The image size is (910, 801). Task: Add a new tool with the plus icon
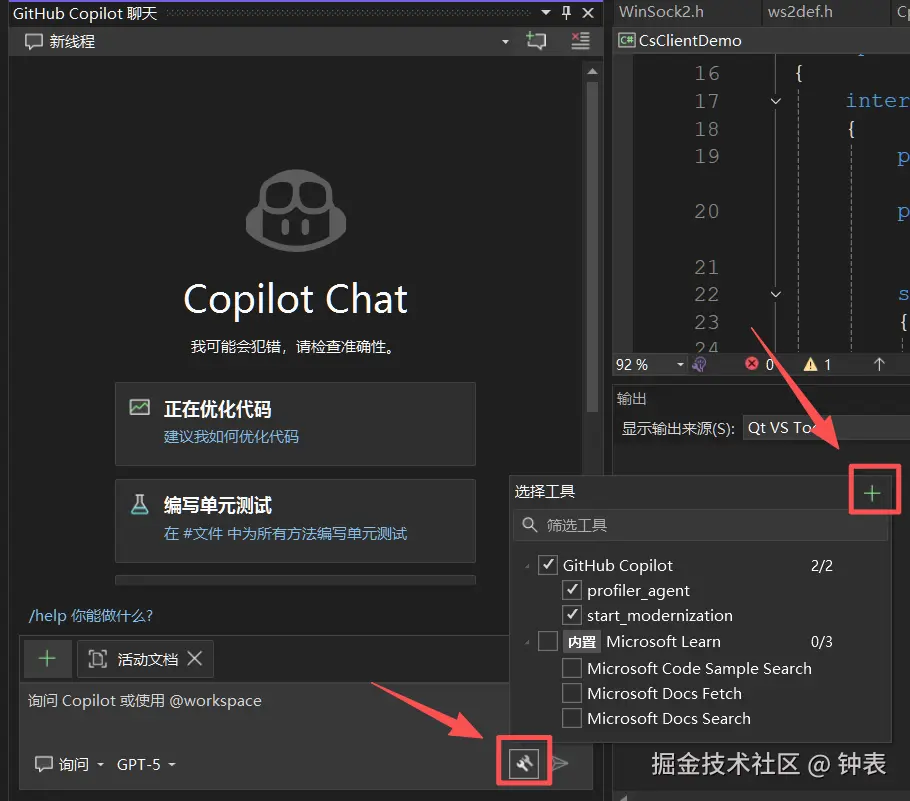click(x=872, y=493)
